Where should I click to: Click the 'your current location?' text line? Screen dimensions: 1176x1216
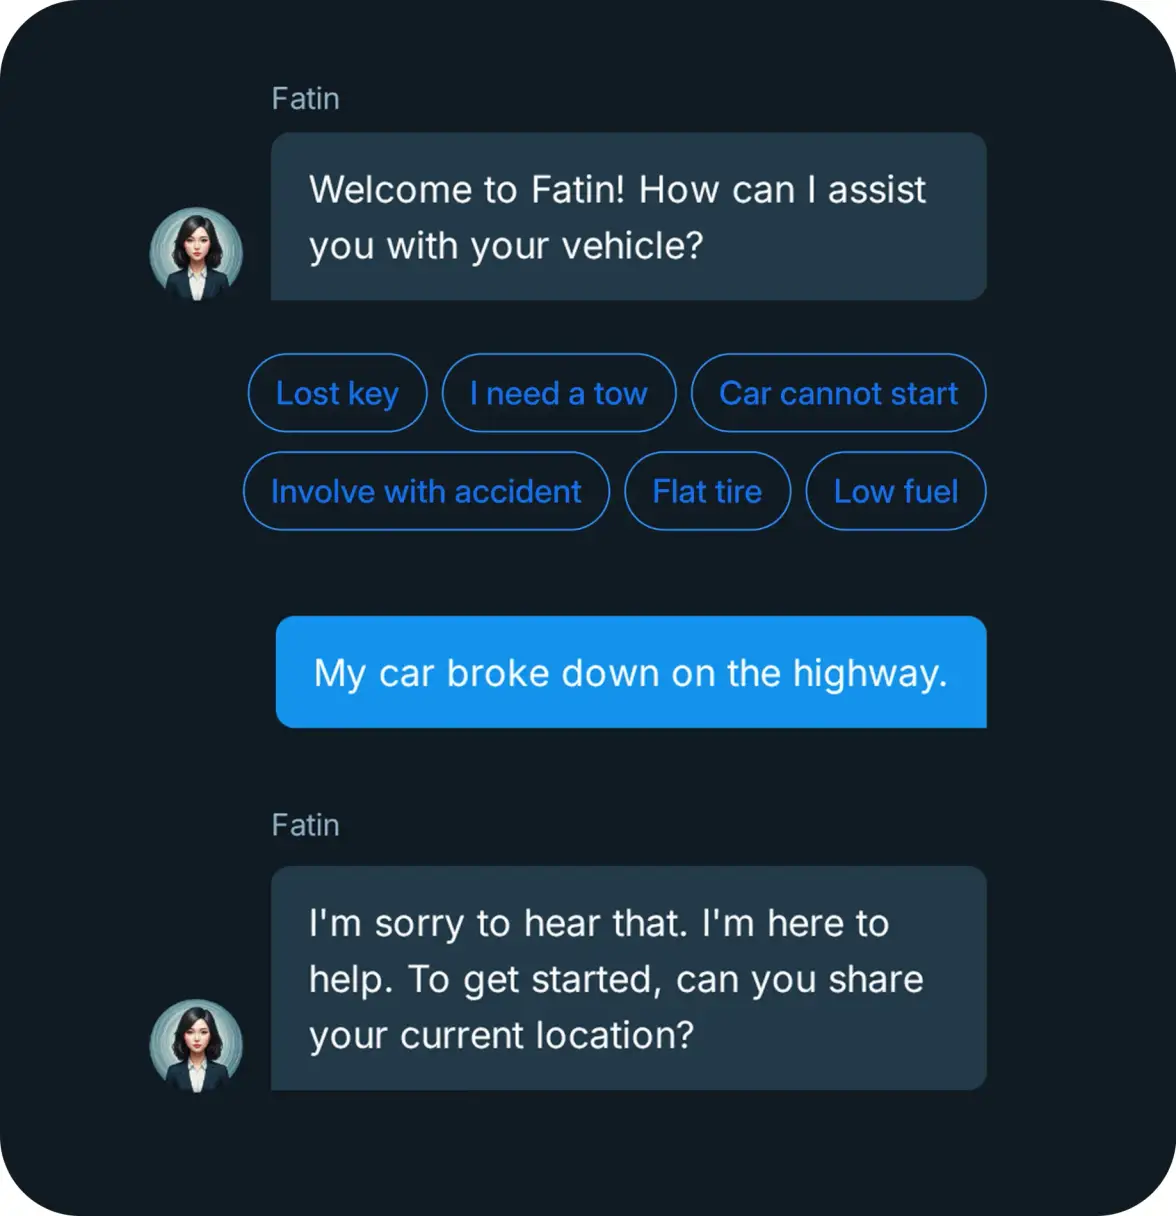[501, 1035]
